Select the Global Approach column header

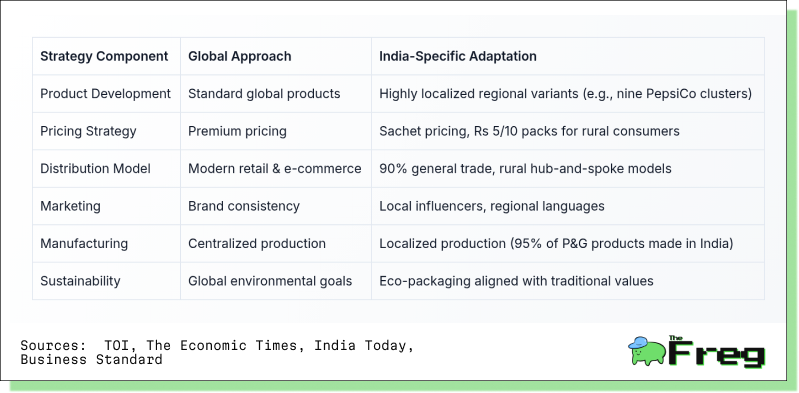click(239, 56)
